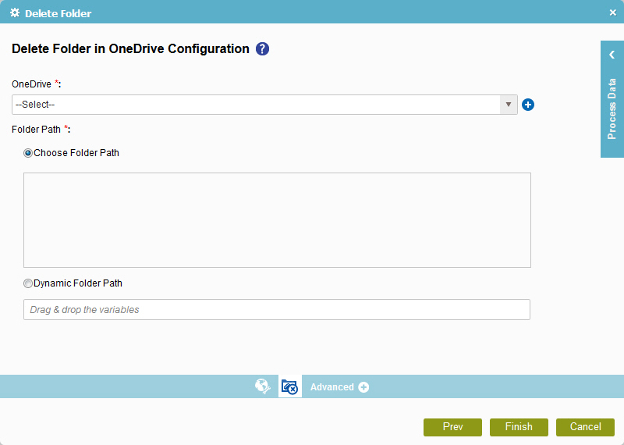Open the globe general configuration tab

pos(263,386)
